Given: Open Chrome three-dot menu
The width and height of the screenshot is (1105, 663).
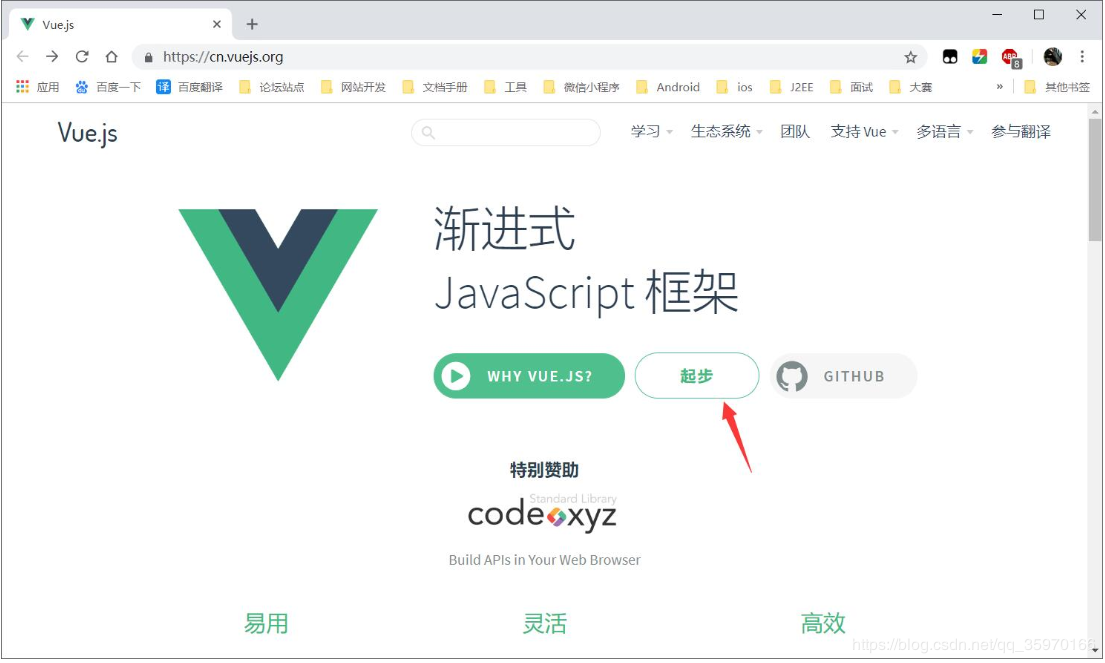Looking at the screenshot, I should tap(1082, 56).
